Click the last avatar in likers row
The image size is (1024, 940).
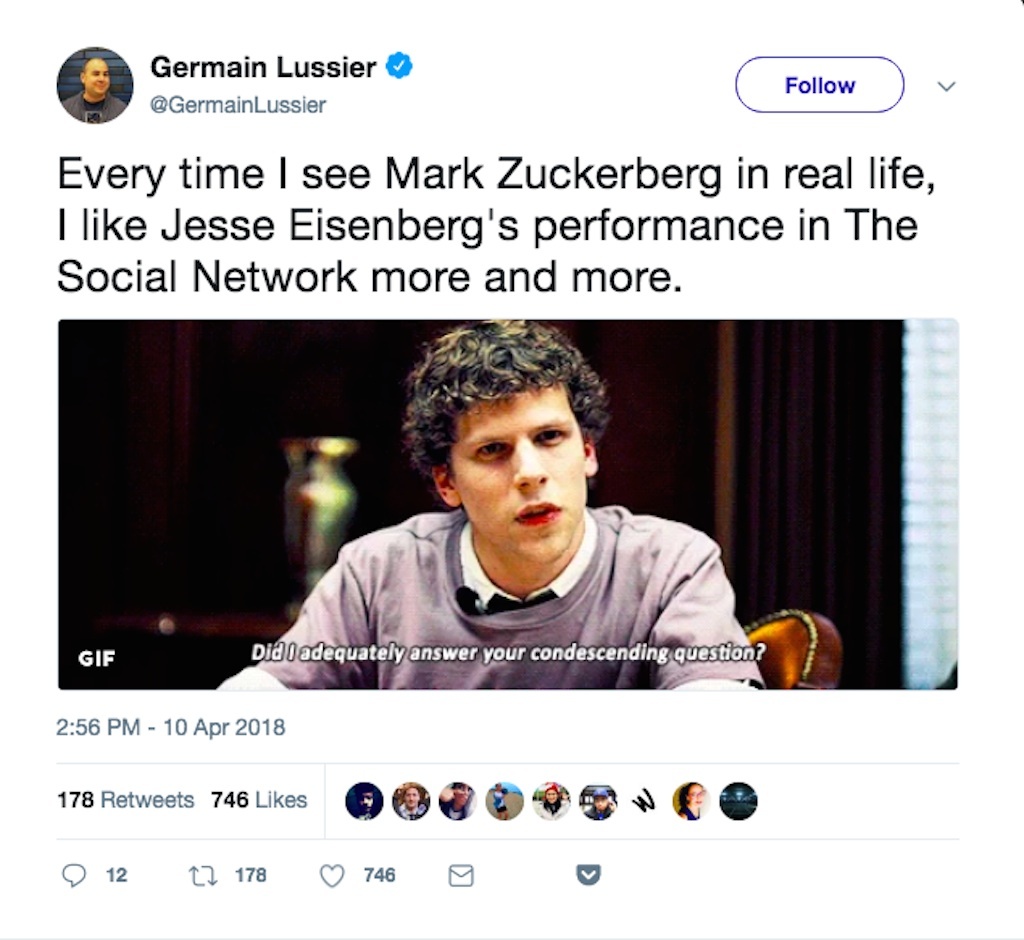point(739,801)
